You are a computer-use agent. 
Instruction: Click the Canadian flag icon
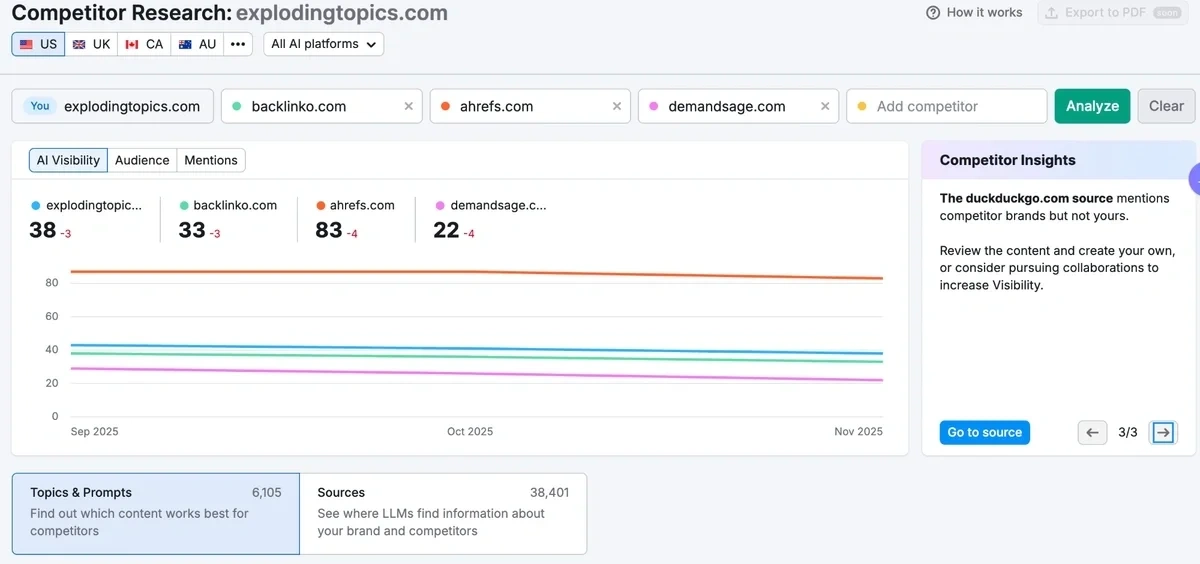pyautogui.click(x=132, y=44)
